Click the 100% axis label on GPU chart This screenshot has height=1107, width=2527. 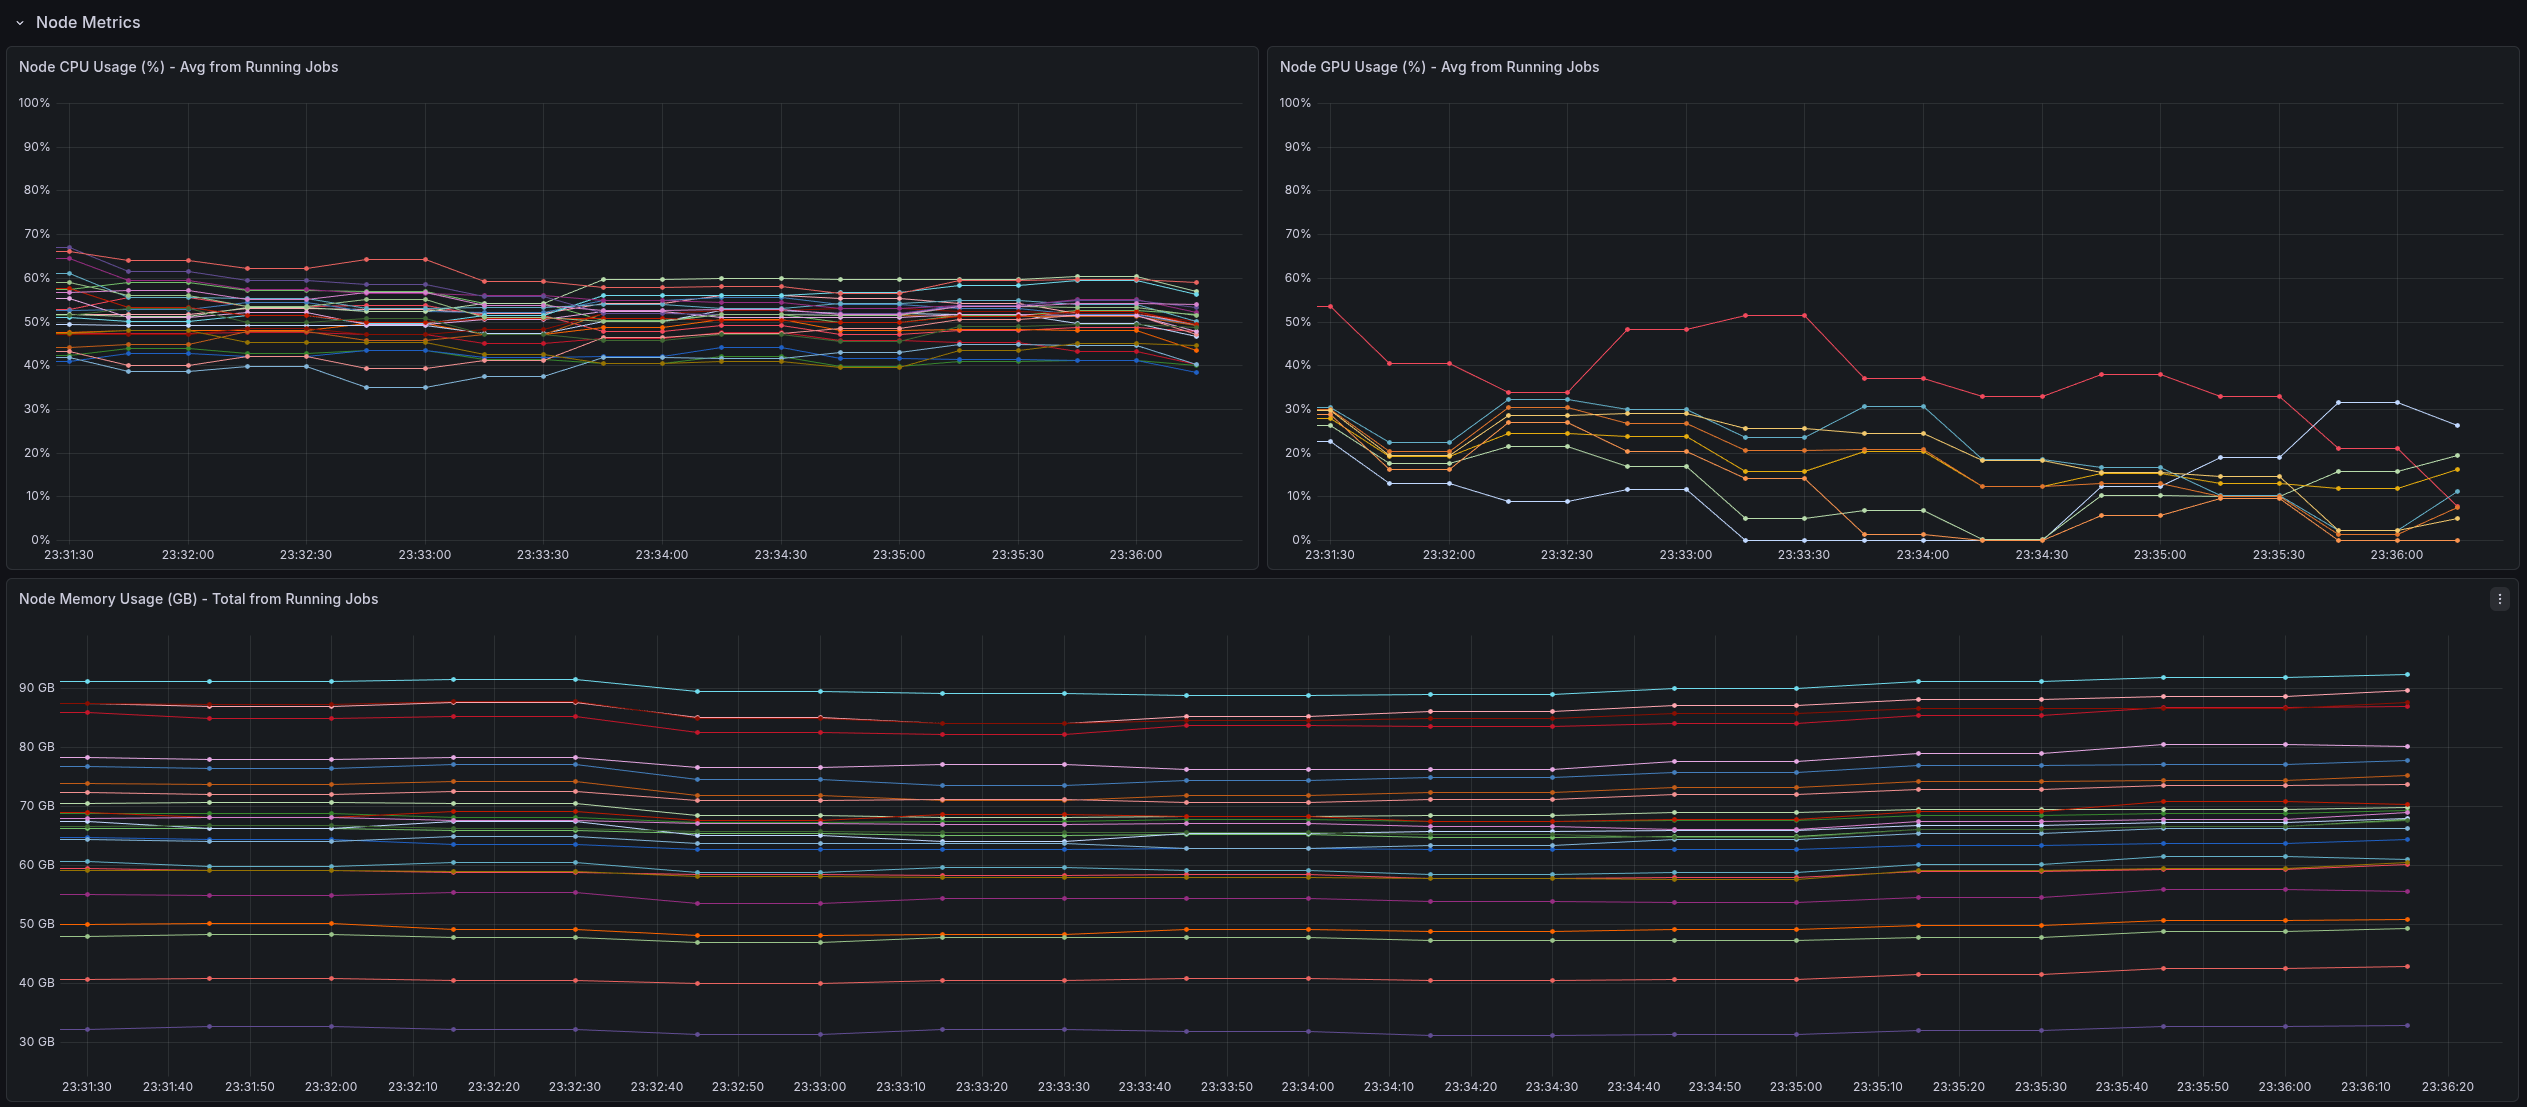[x=1295, y=102]
